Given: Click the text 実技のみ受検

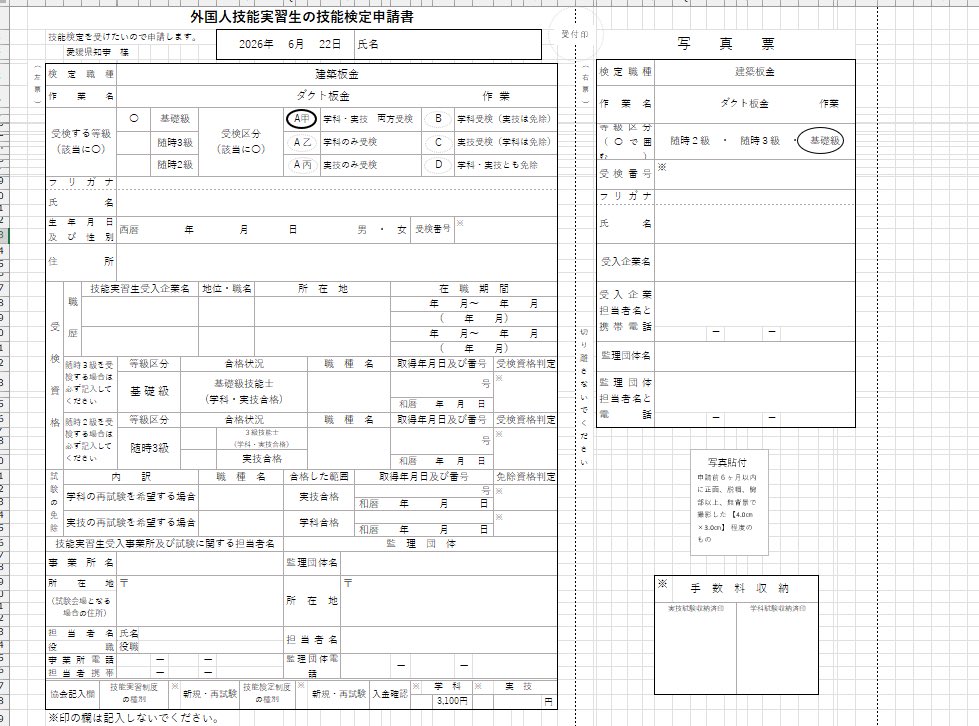Looking at the screenshot, I should click(x=350, y=165).
